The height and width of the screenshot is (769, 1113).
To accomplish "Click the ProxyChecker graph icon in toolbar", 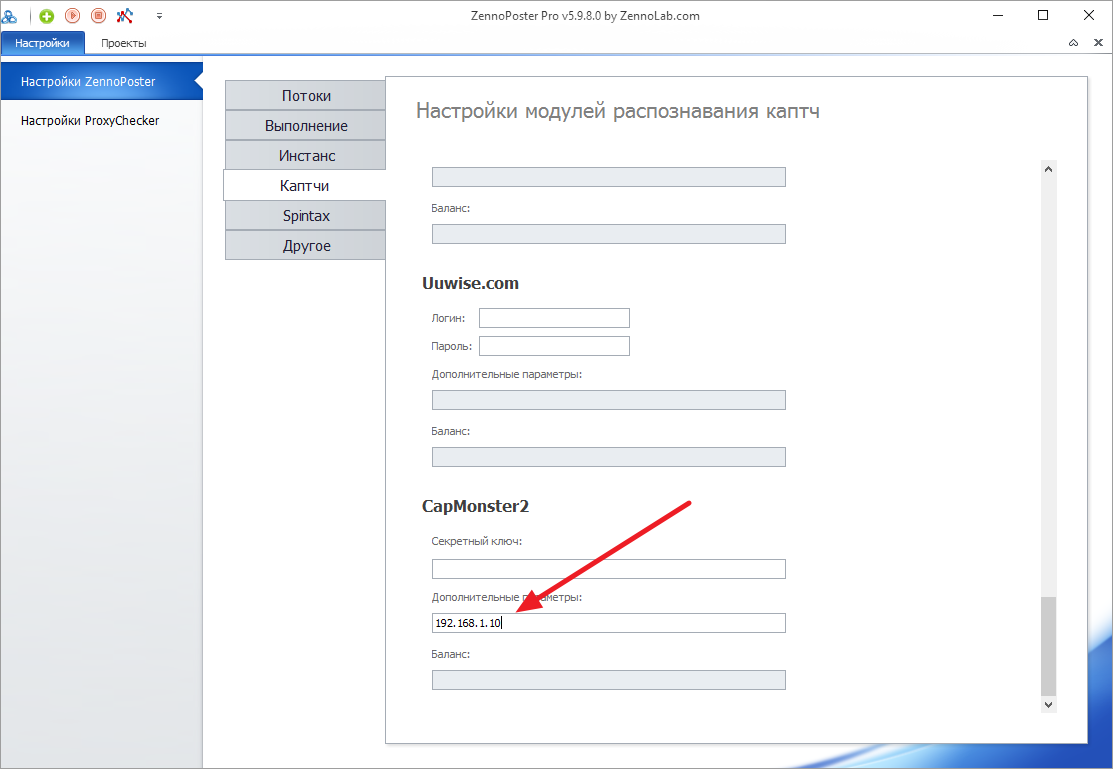I will tap(125, 16).
